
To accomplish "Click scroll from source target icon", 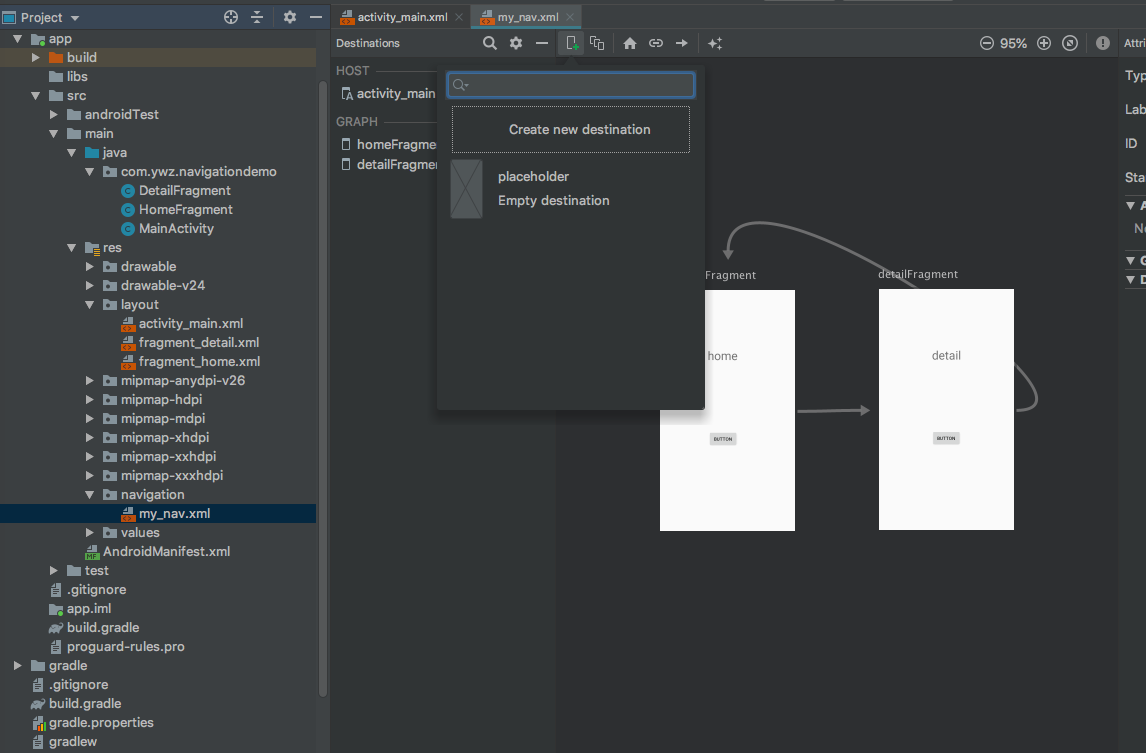I will (x=231, y=17).
